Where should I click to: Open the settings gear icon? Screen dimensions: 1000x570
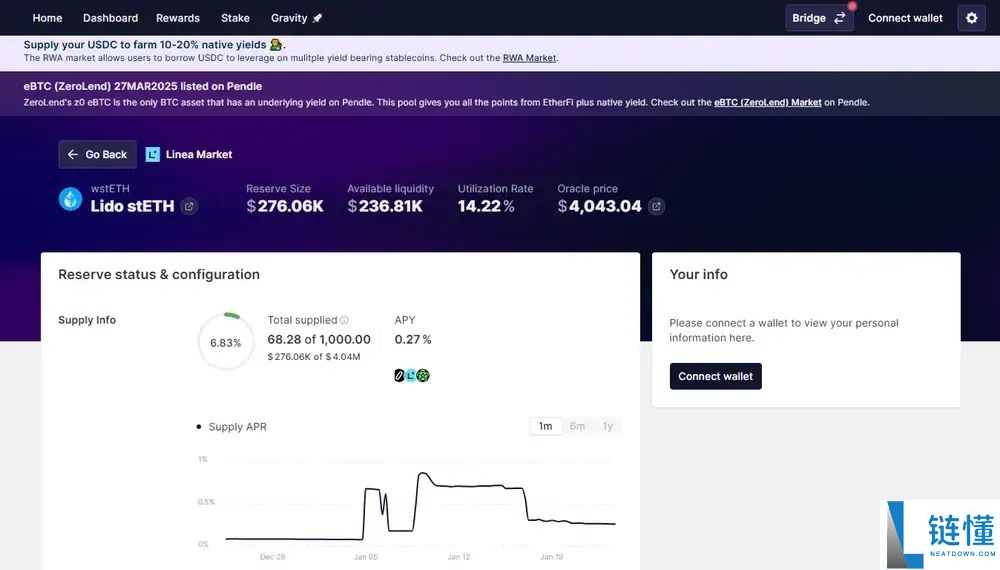point(971,18)
